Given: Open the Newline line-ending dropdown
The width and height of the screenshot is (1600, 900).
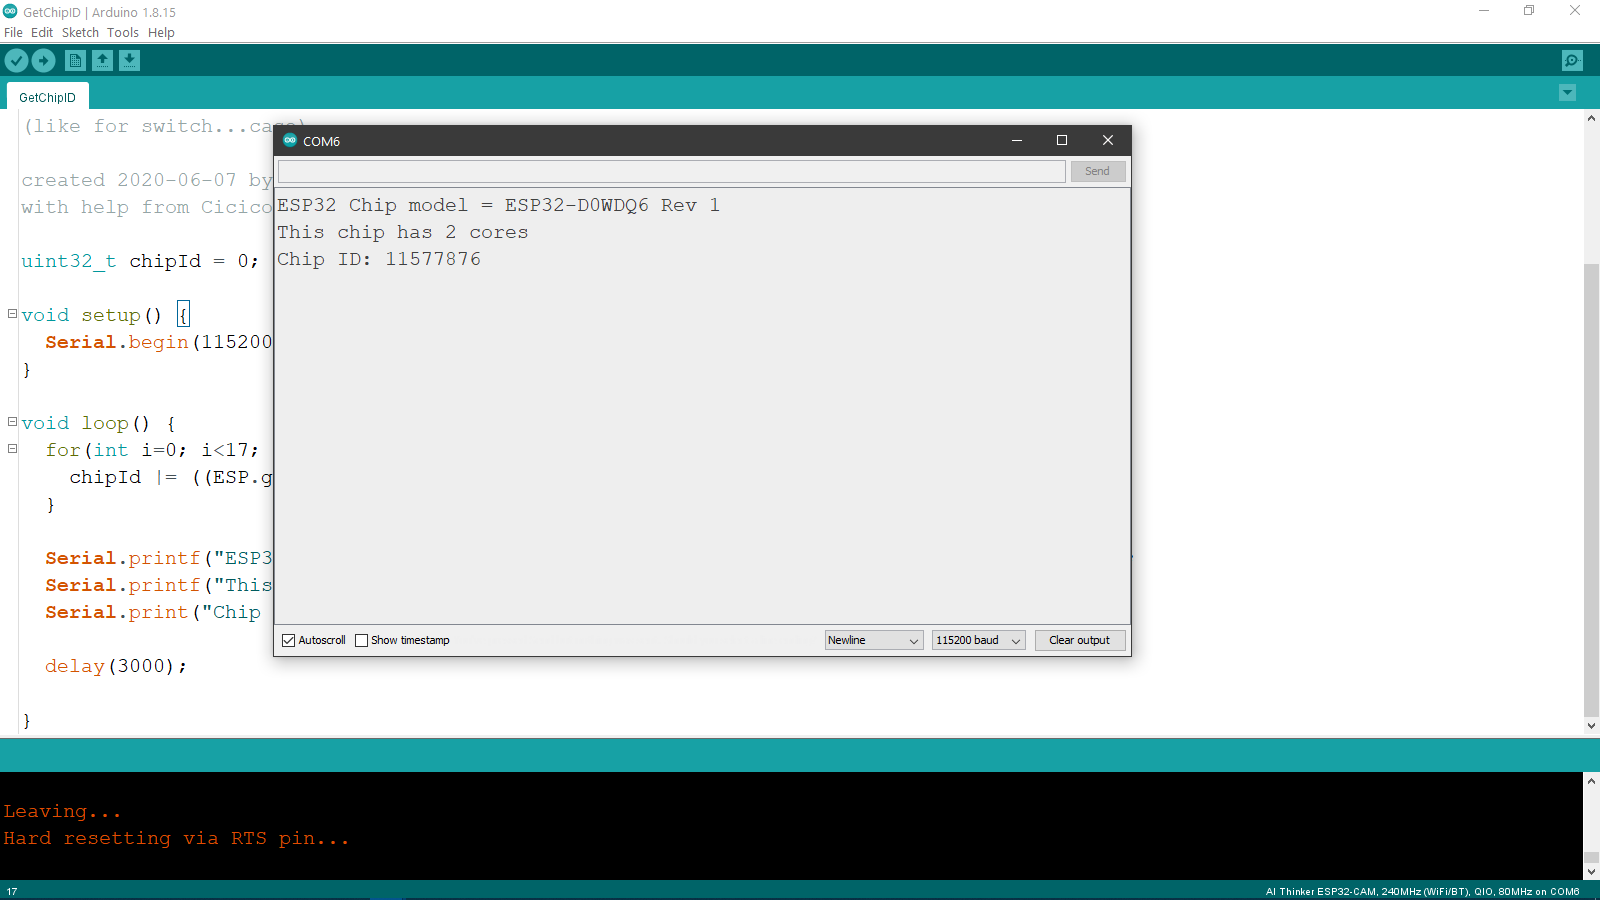Looking at the screenshot, I should (874, 640).
